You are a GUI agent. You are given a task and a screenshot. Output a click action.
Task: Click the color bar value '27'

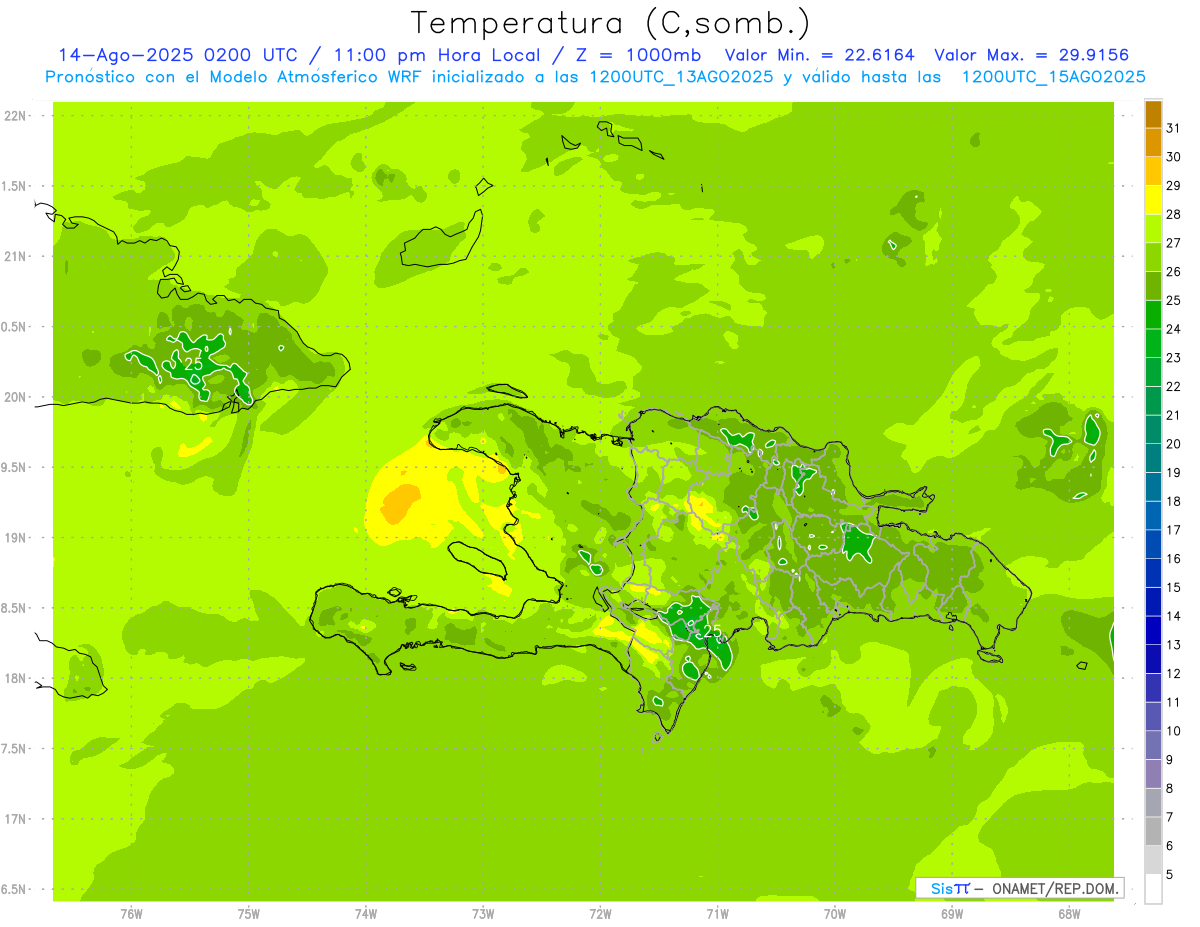[x=1174, y=243]
